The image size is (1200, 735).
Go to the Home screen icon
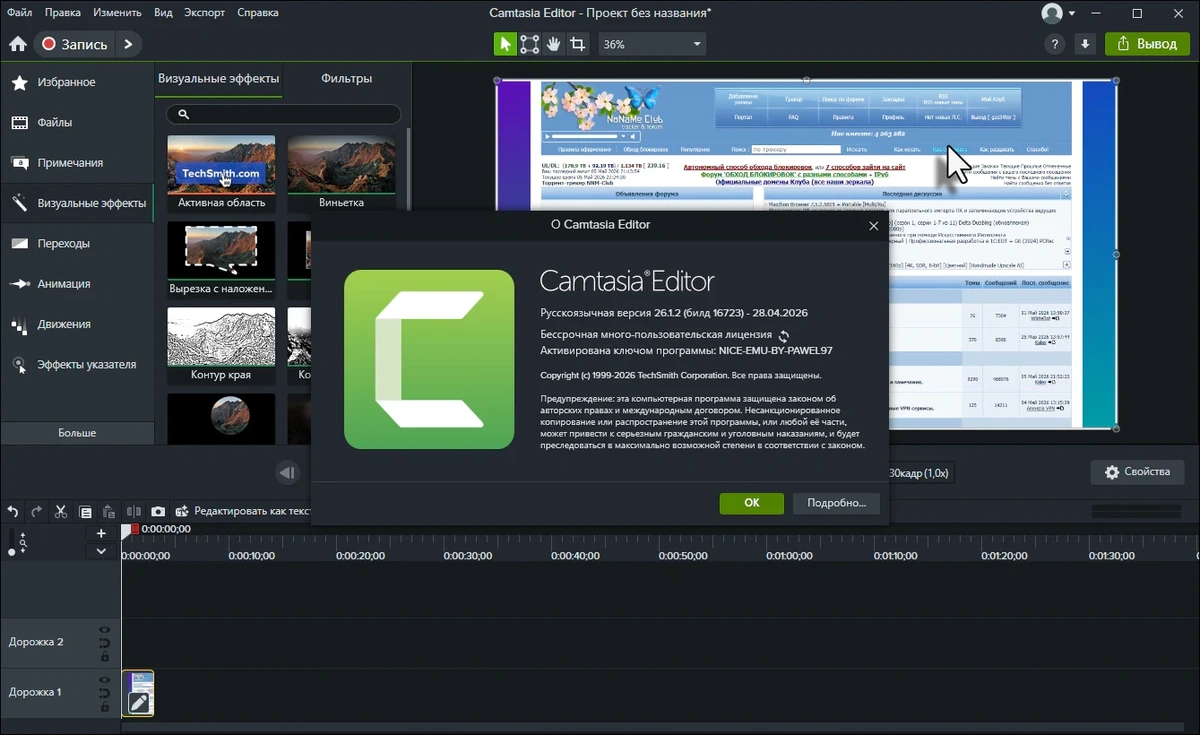[17, 44]
